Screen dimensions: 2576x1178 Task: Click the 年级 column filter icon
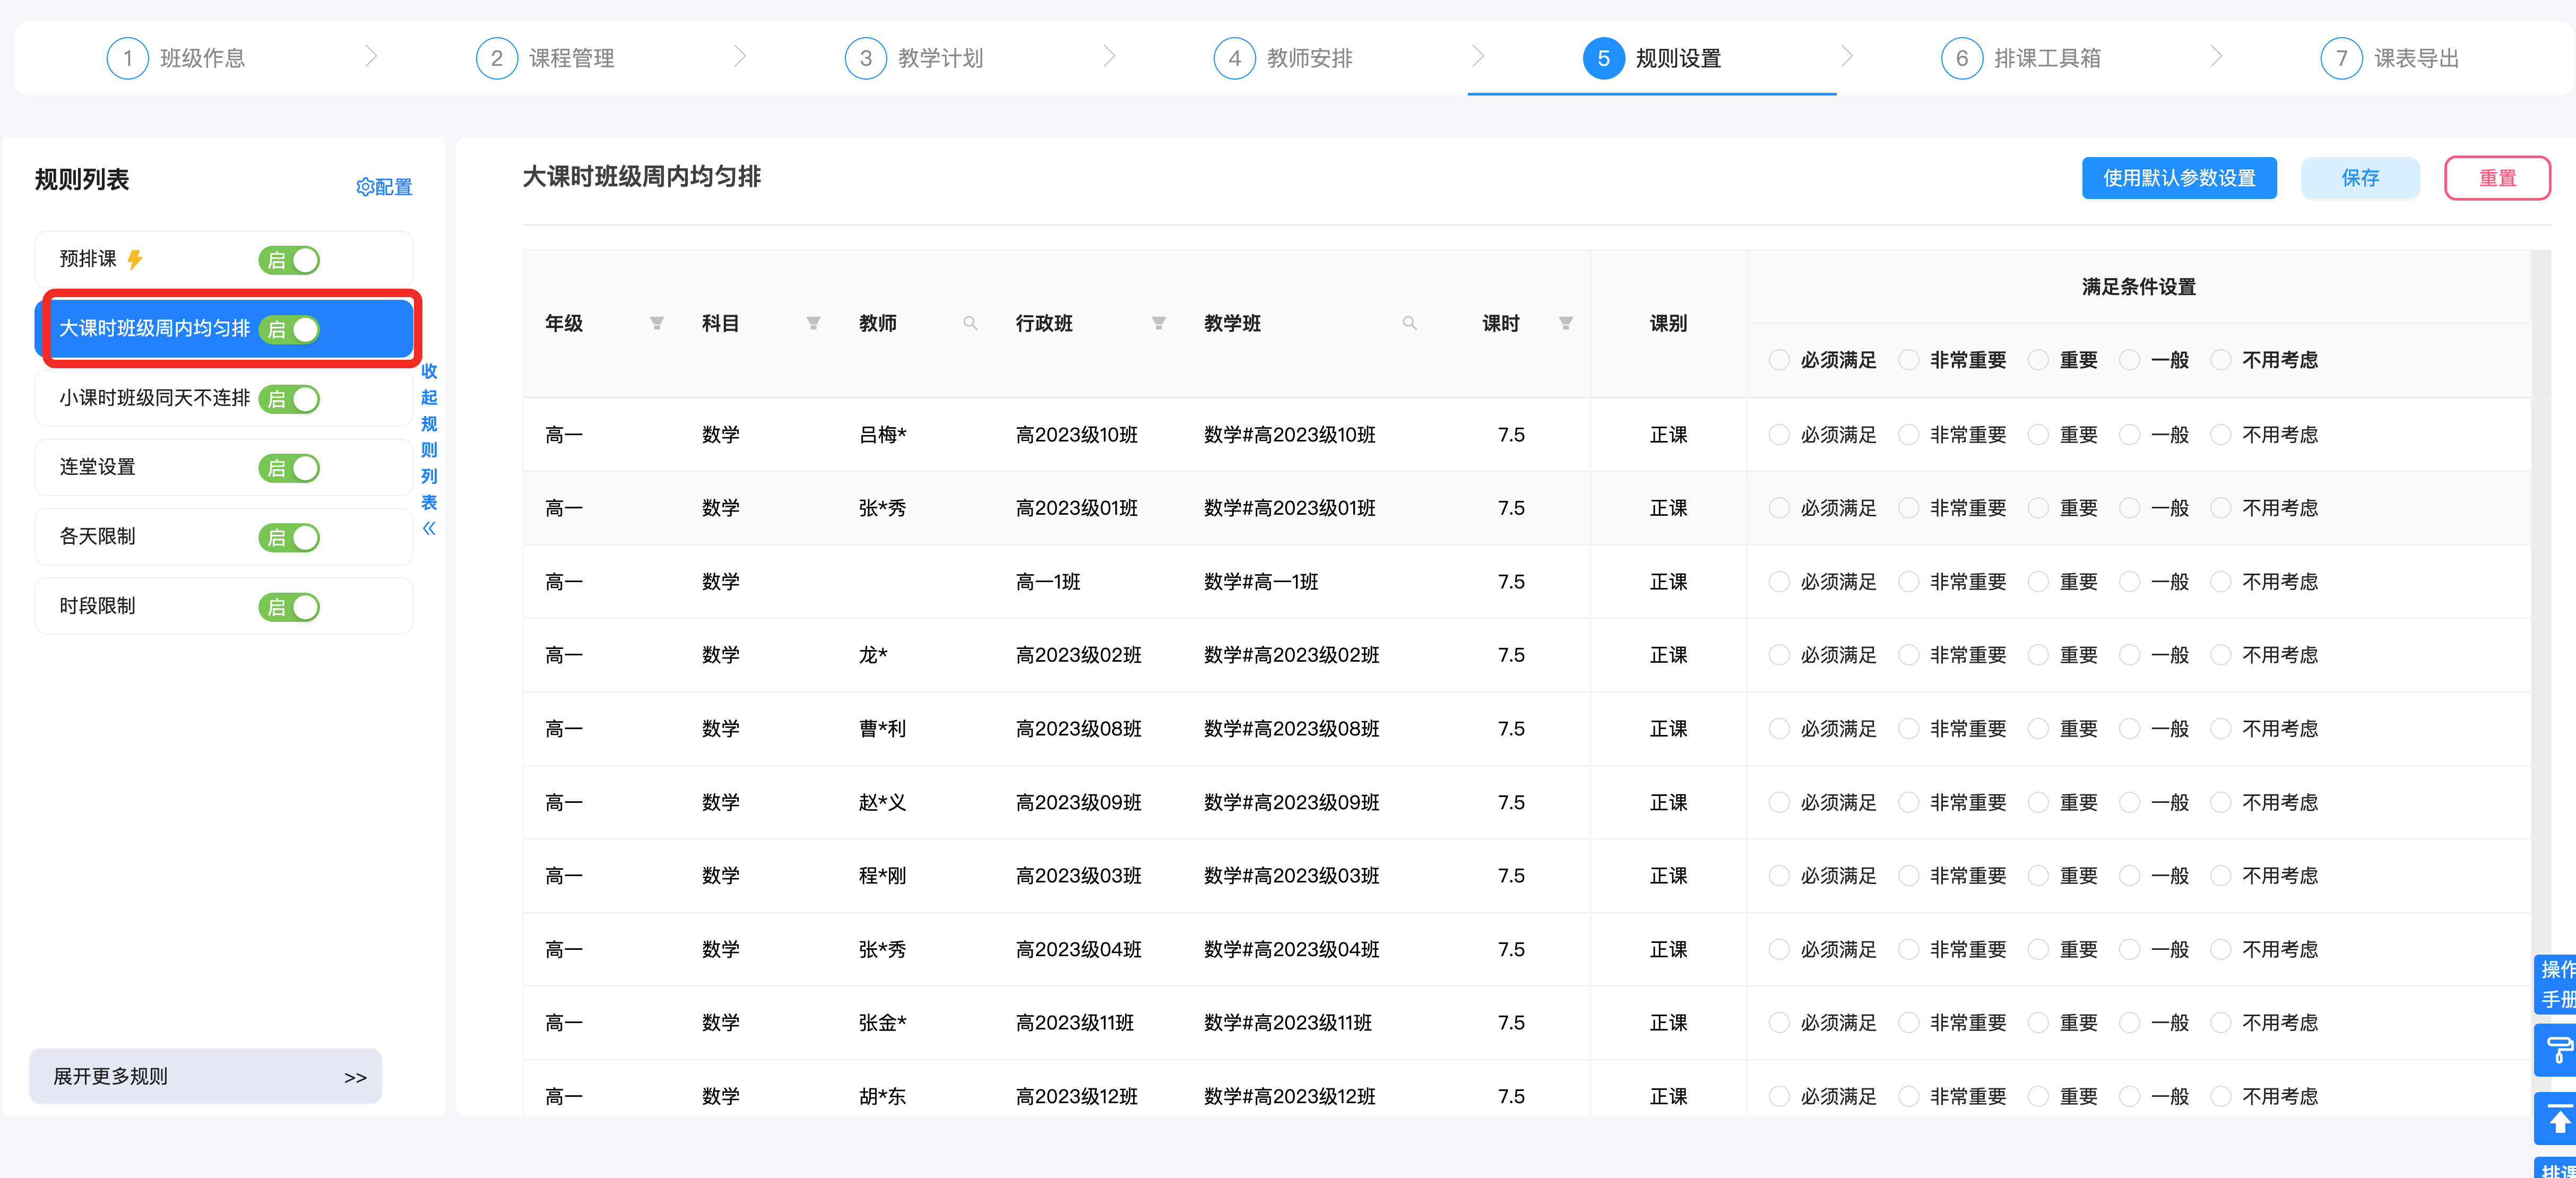(x=657, y=323)
